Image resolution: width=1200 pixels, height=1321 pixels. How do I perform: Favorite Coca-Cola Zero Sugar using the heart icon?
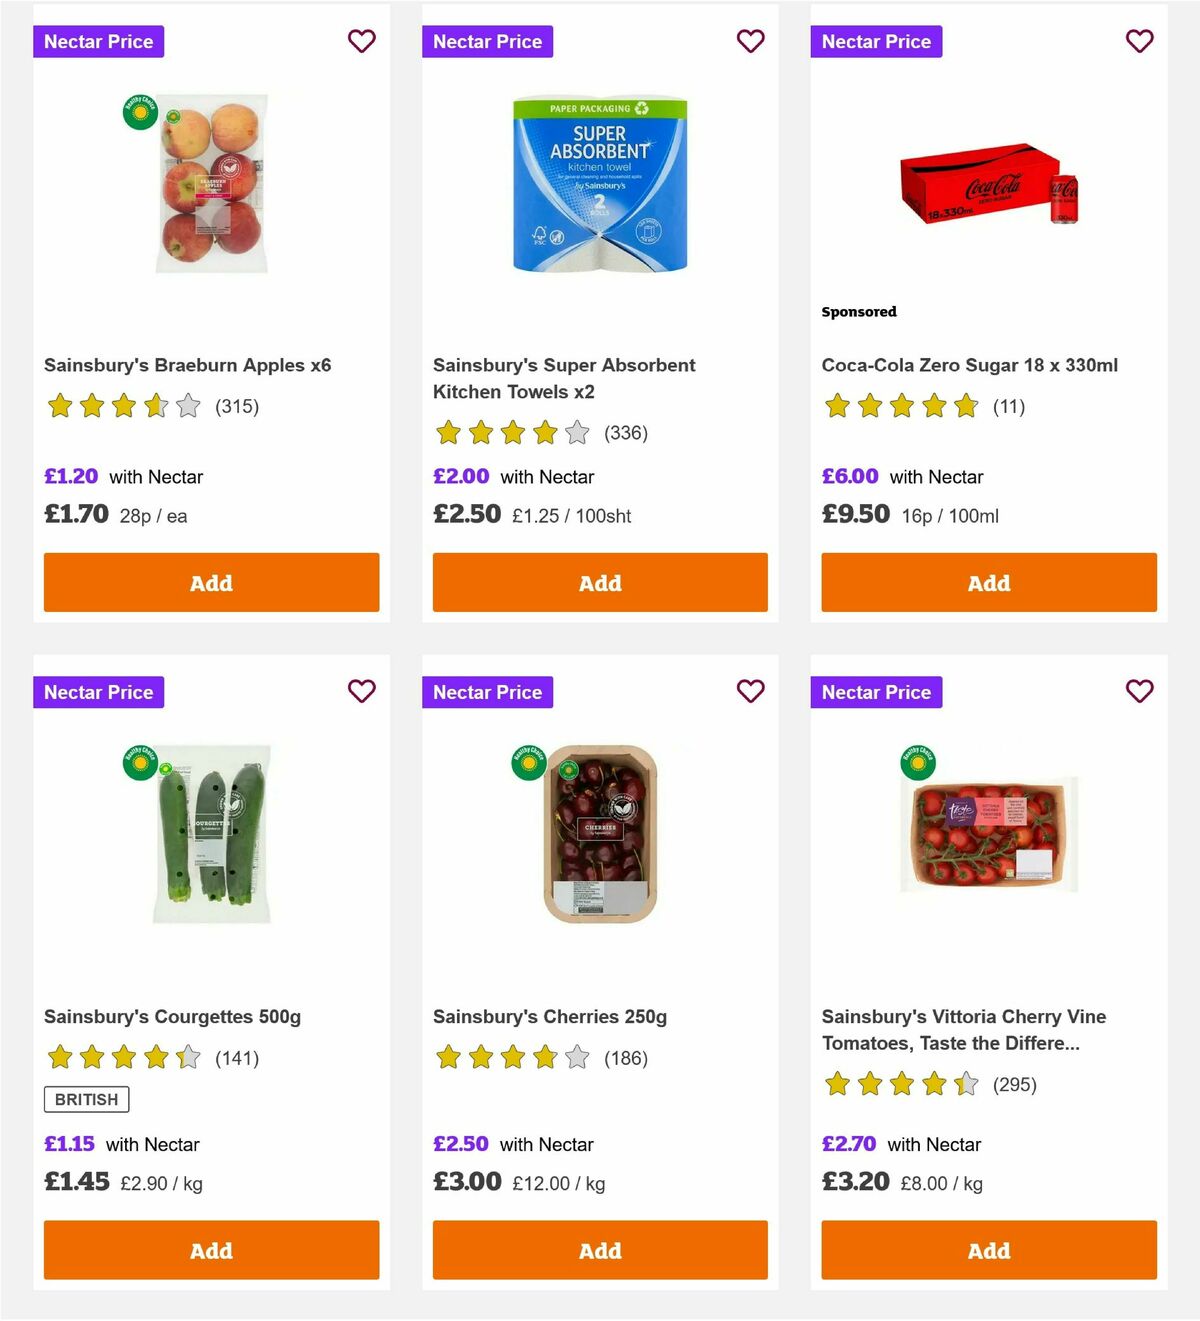[1139, 41]
